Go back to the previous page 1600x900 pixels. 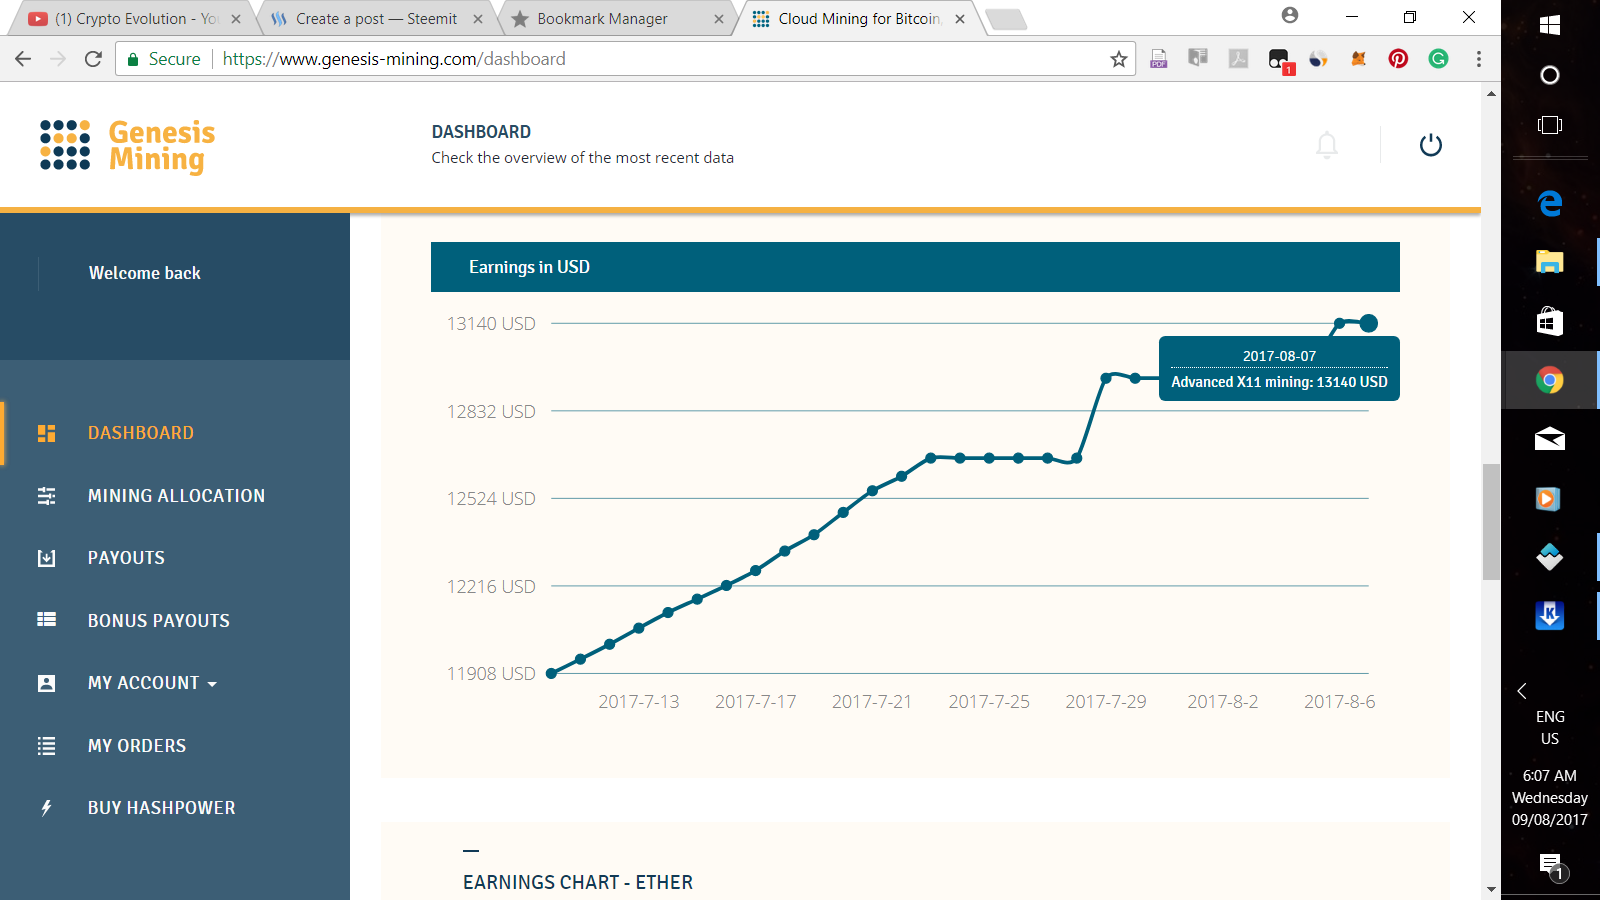[23, 59]
